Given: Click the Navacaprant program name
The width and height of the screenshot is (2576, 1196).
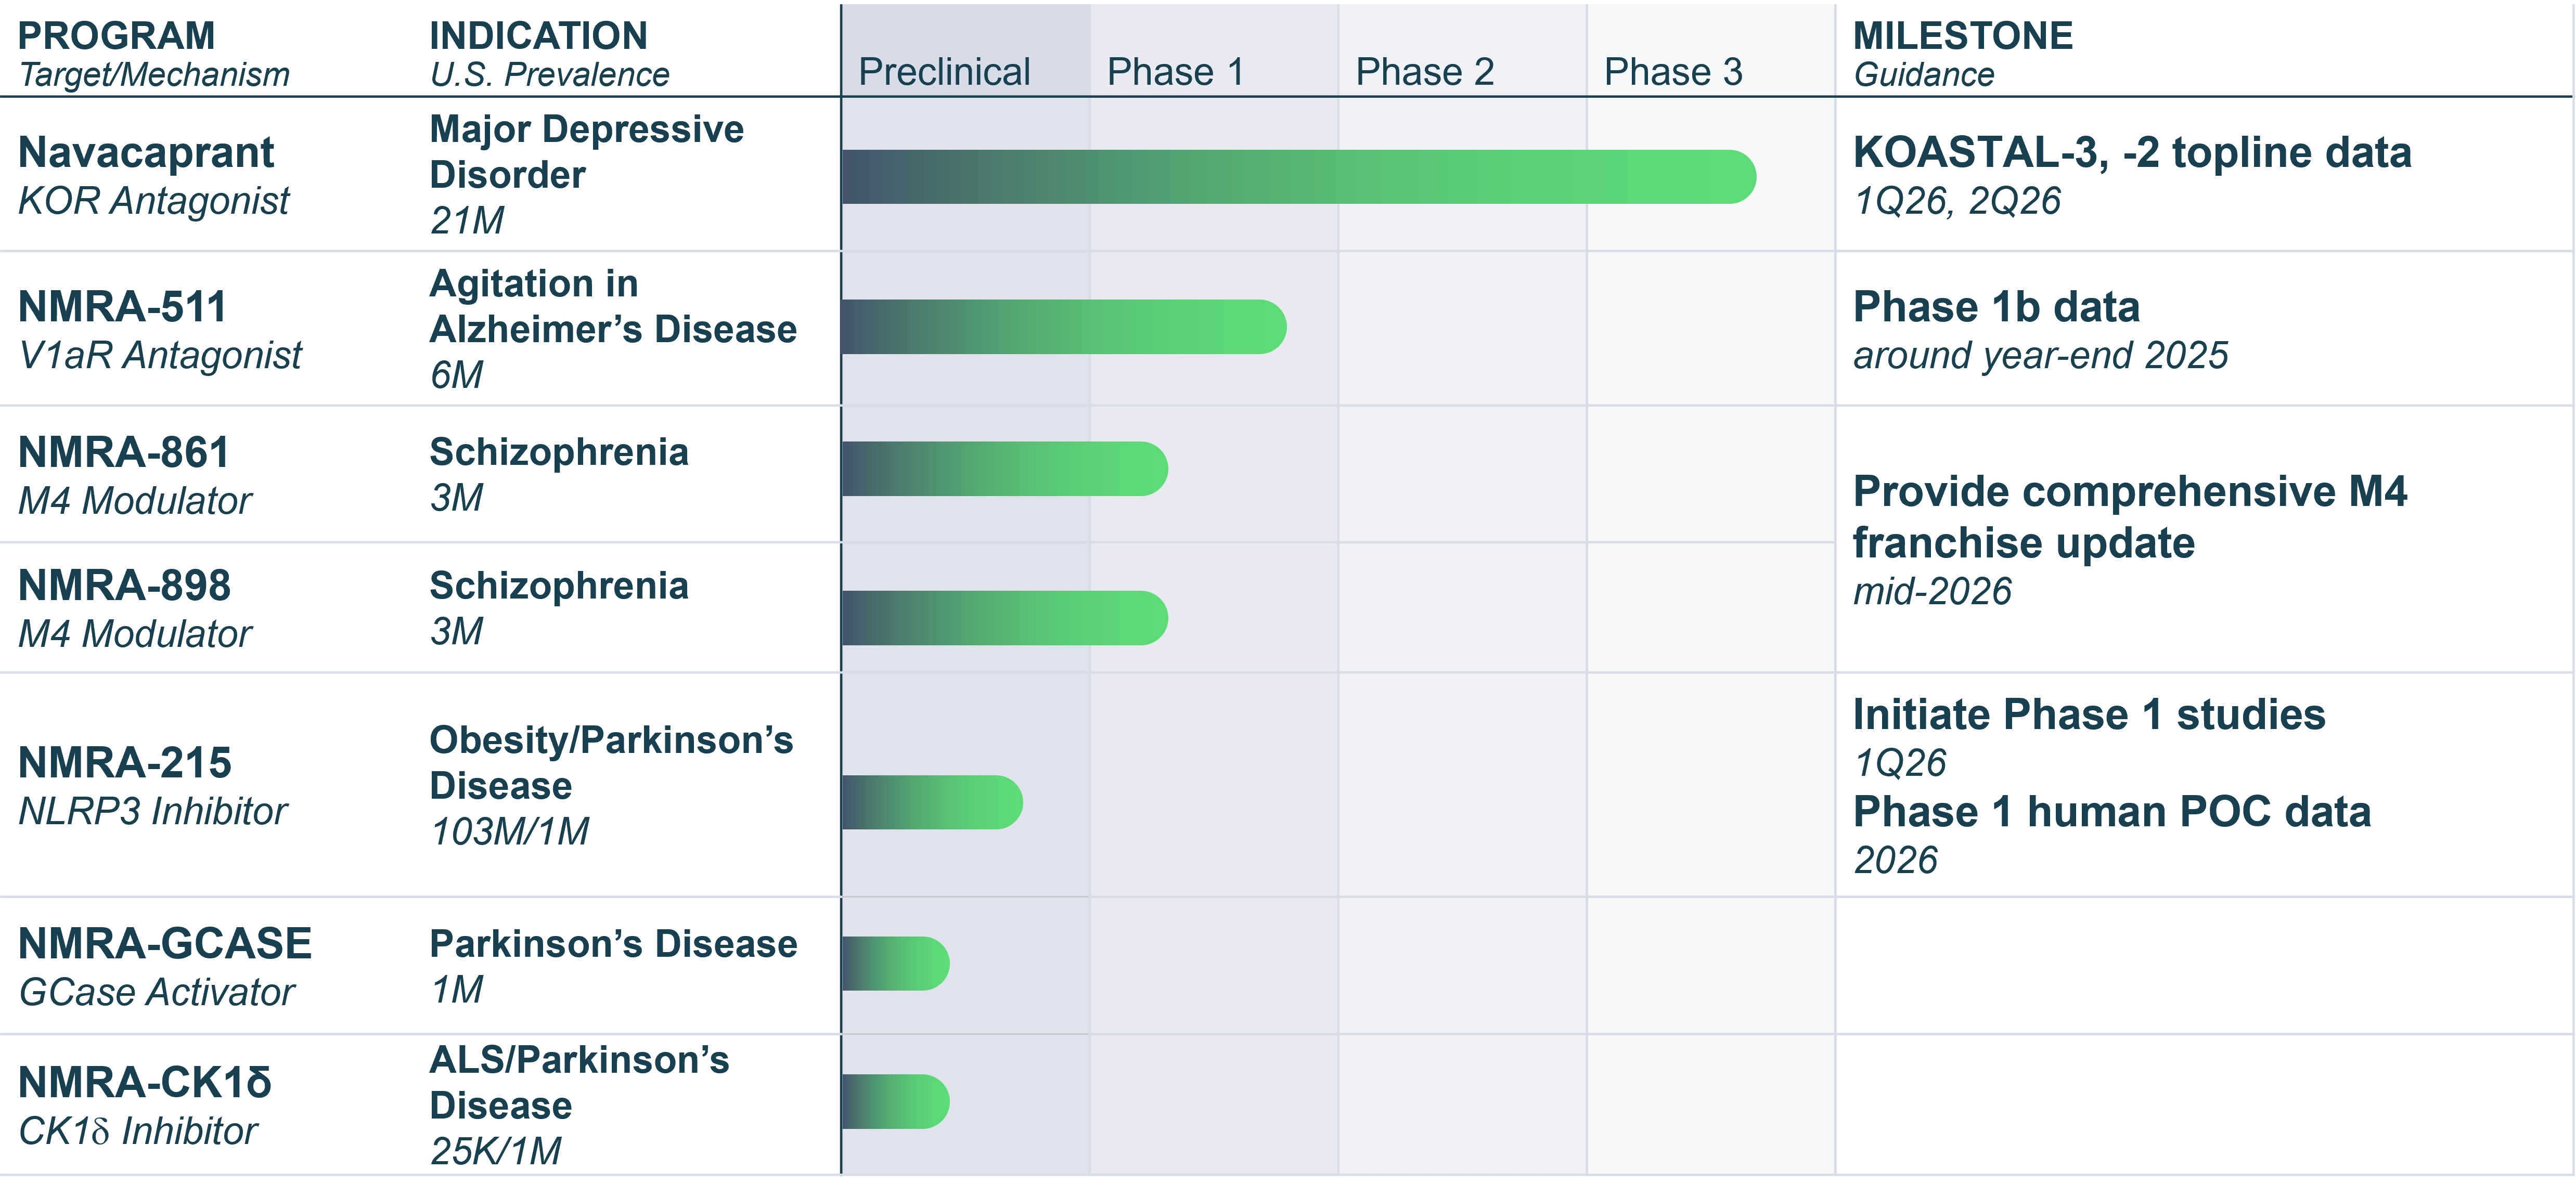Looking at the screenshot, I should point(146,153).
